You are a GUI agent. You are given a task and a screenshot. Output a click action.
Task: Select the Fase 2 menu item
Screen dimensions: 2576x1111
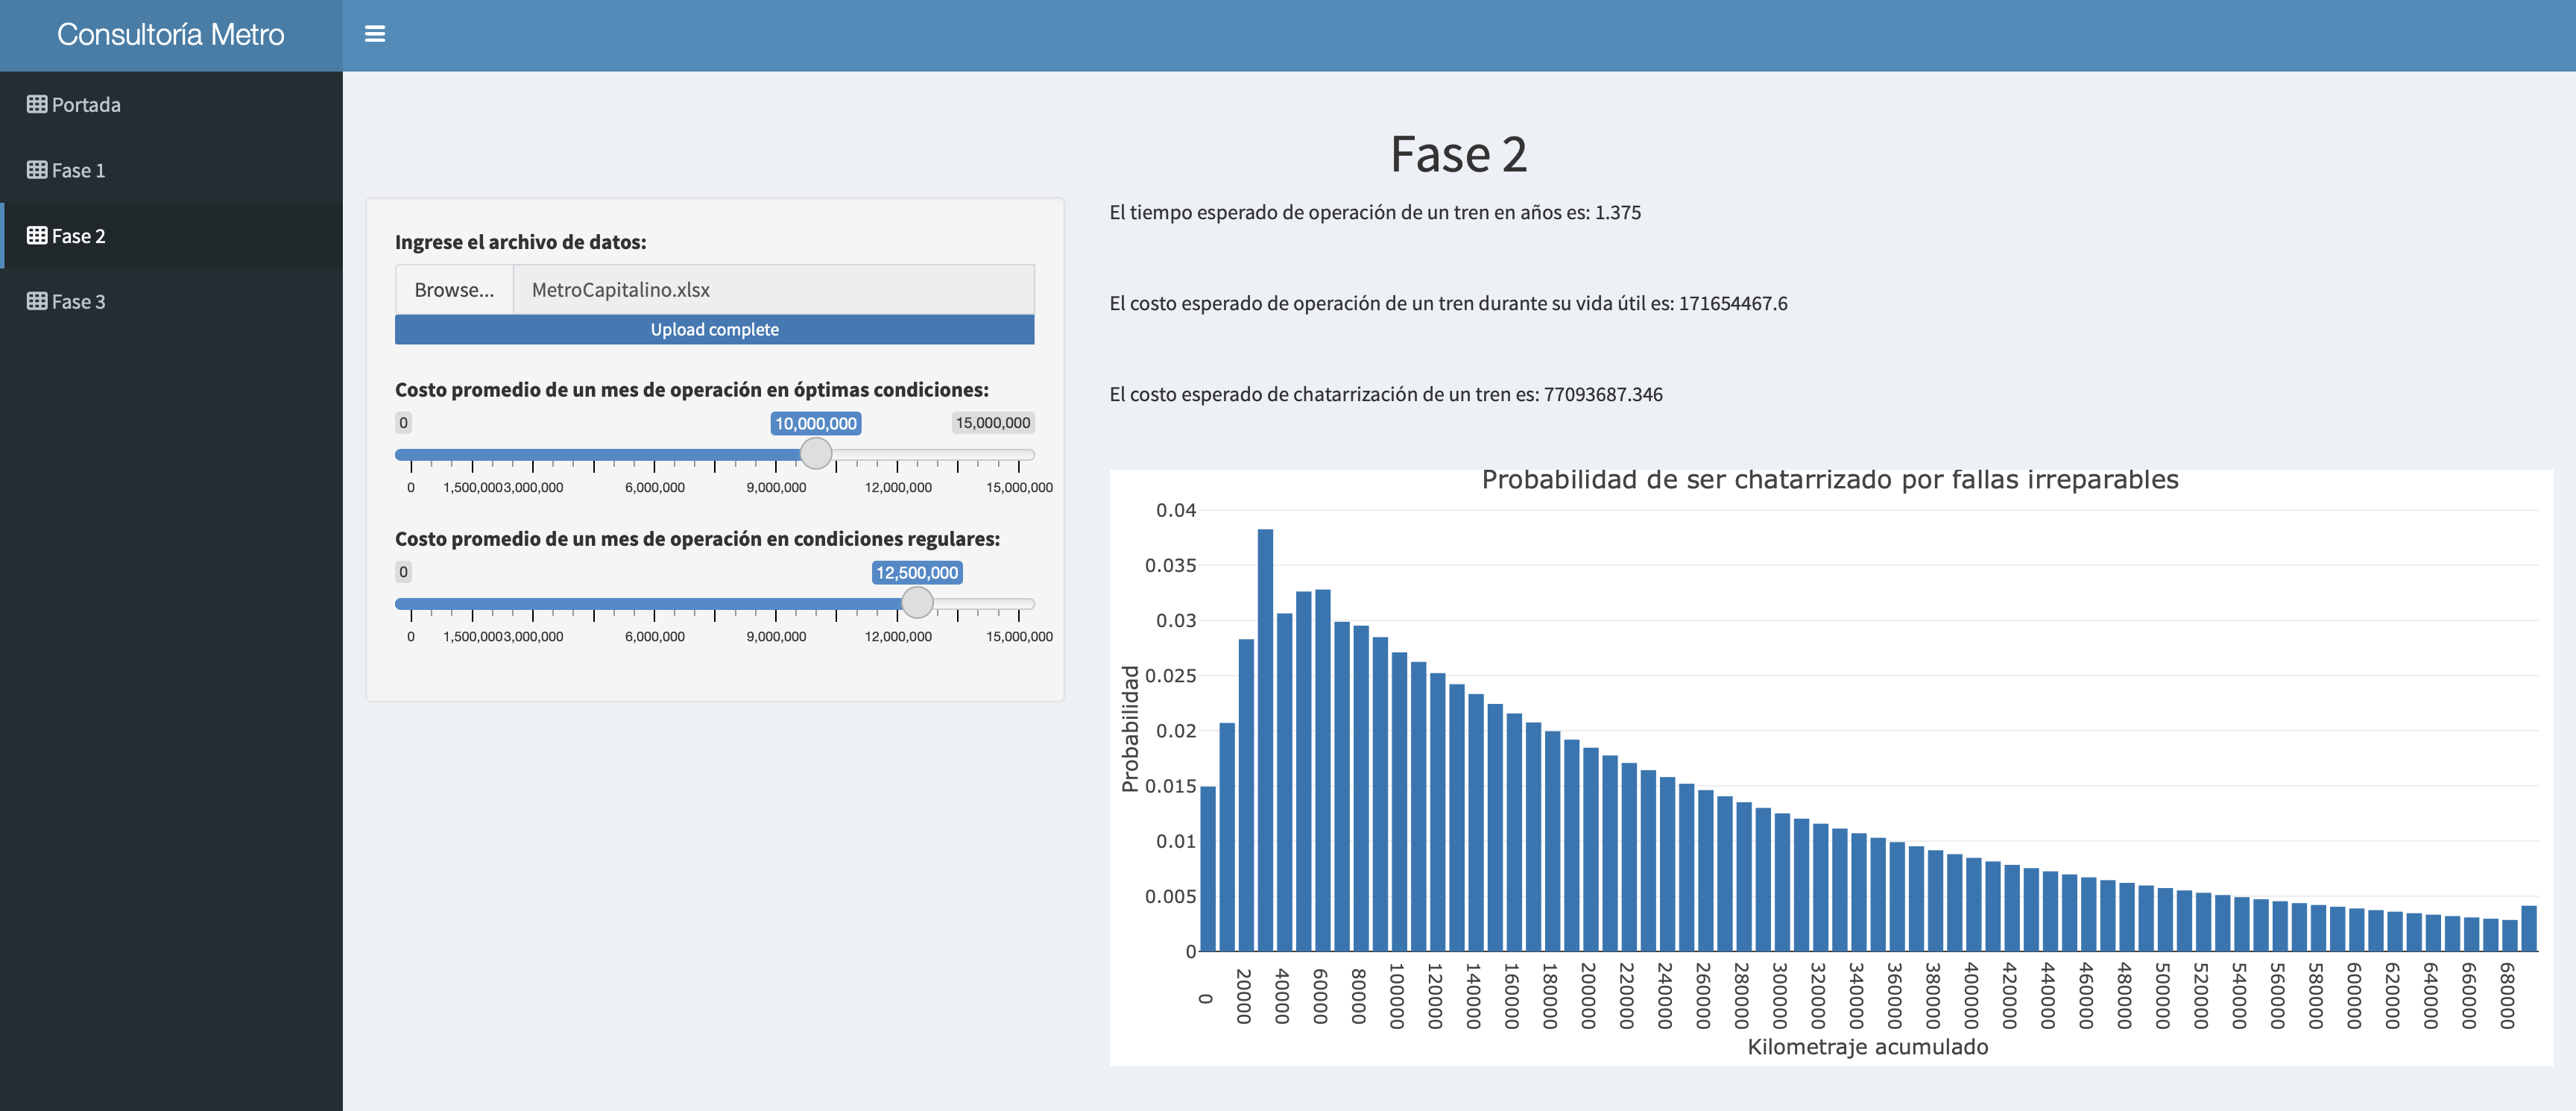[78, 236]
